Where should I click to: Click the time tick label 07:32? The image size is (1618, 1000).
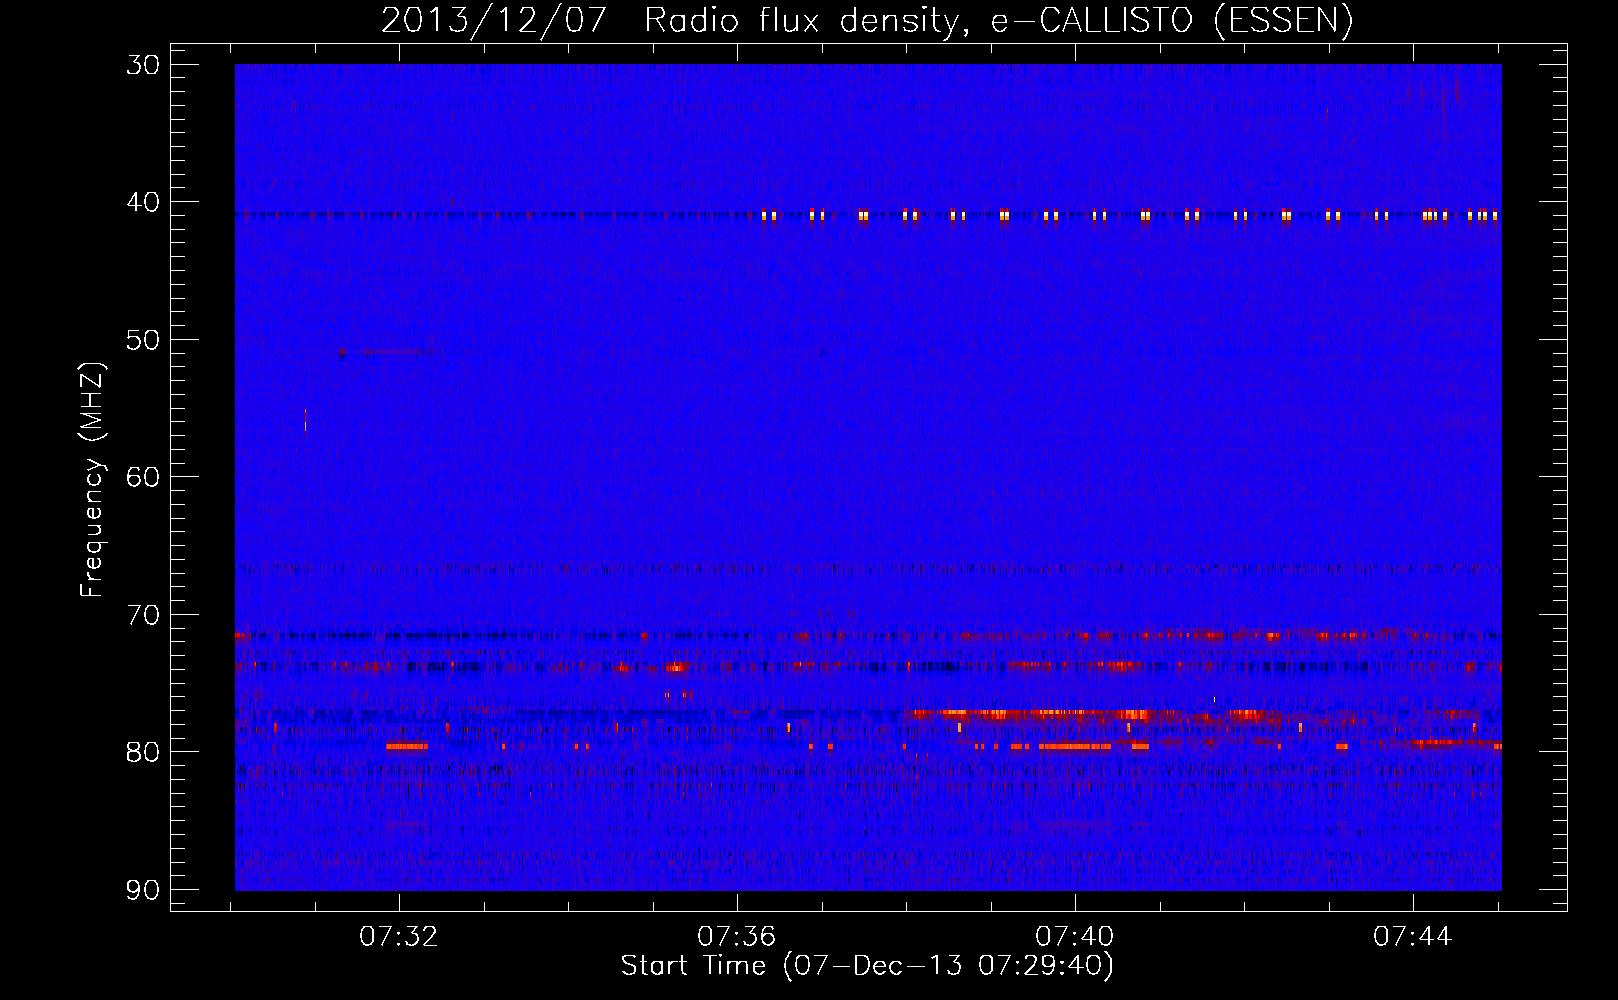[399, 936]
